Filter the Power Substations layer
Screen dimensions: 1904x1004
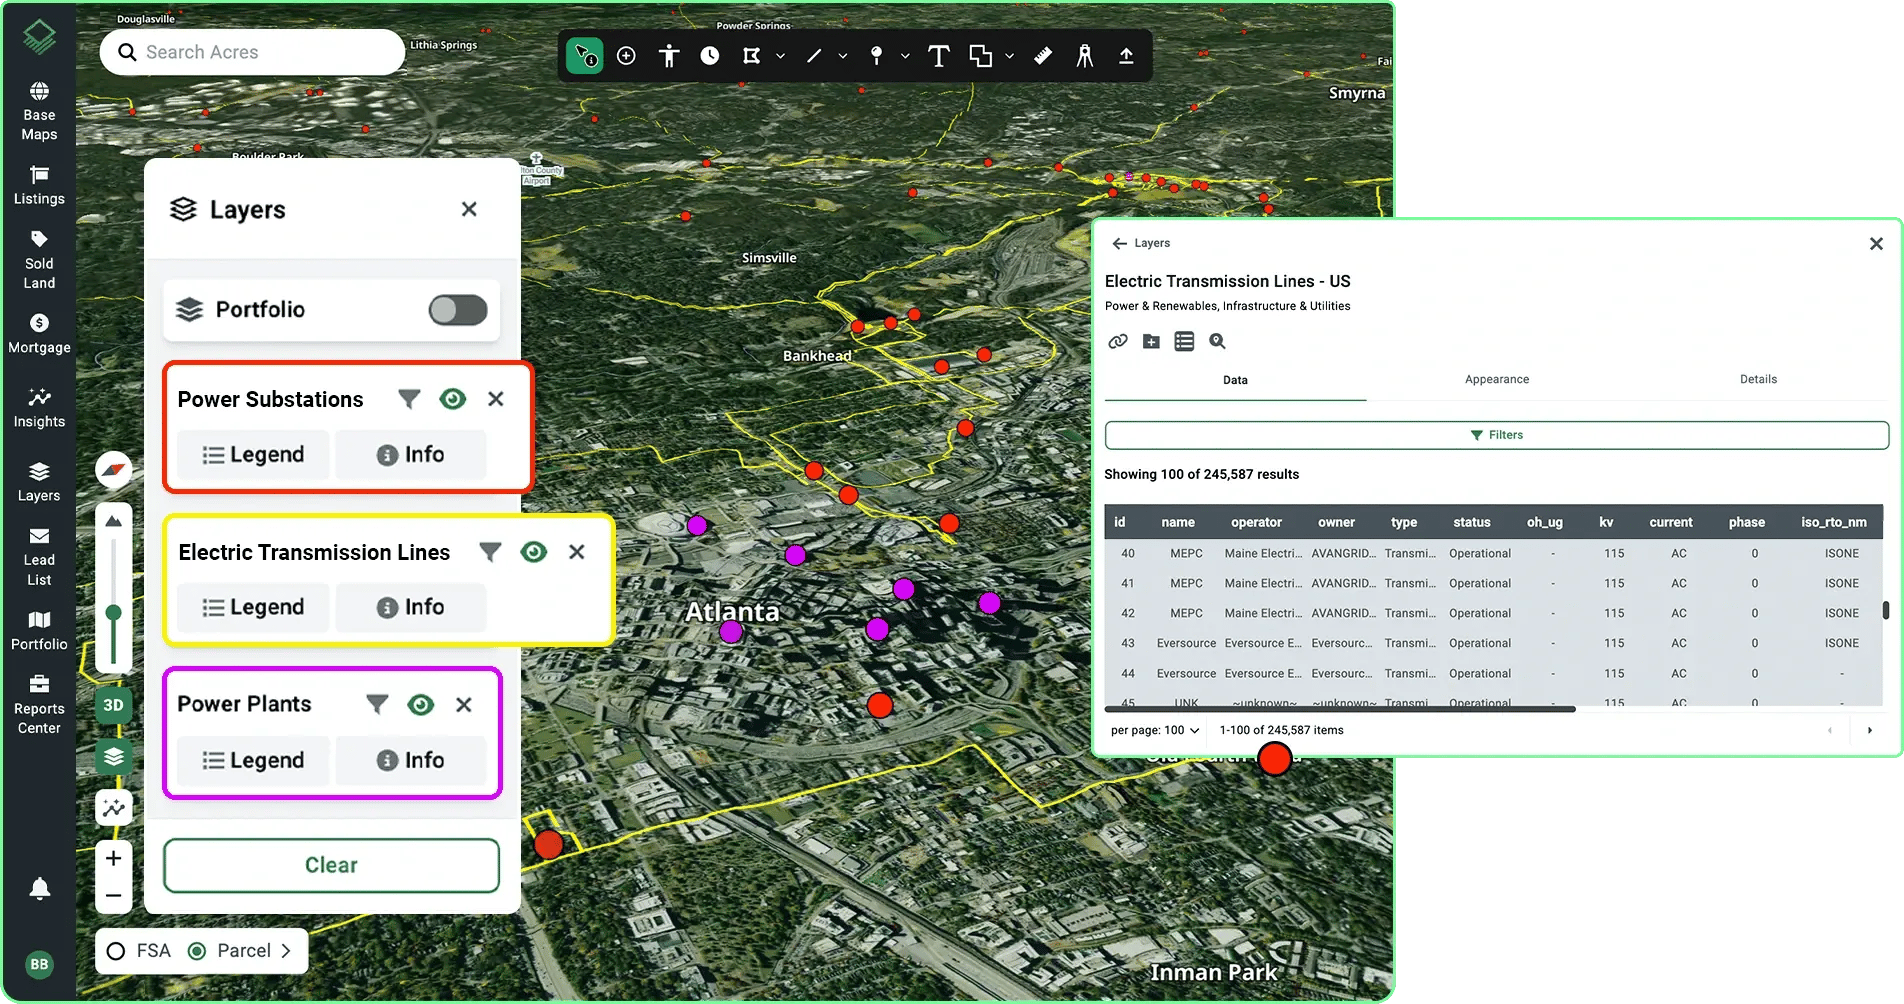click(409, 399)
